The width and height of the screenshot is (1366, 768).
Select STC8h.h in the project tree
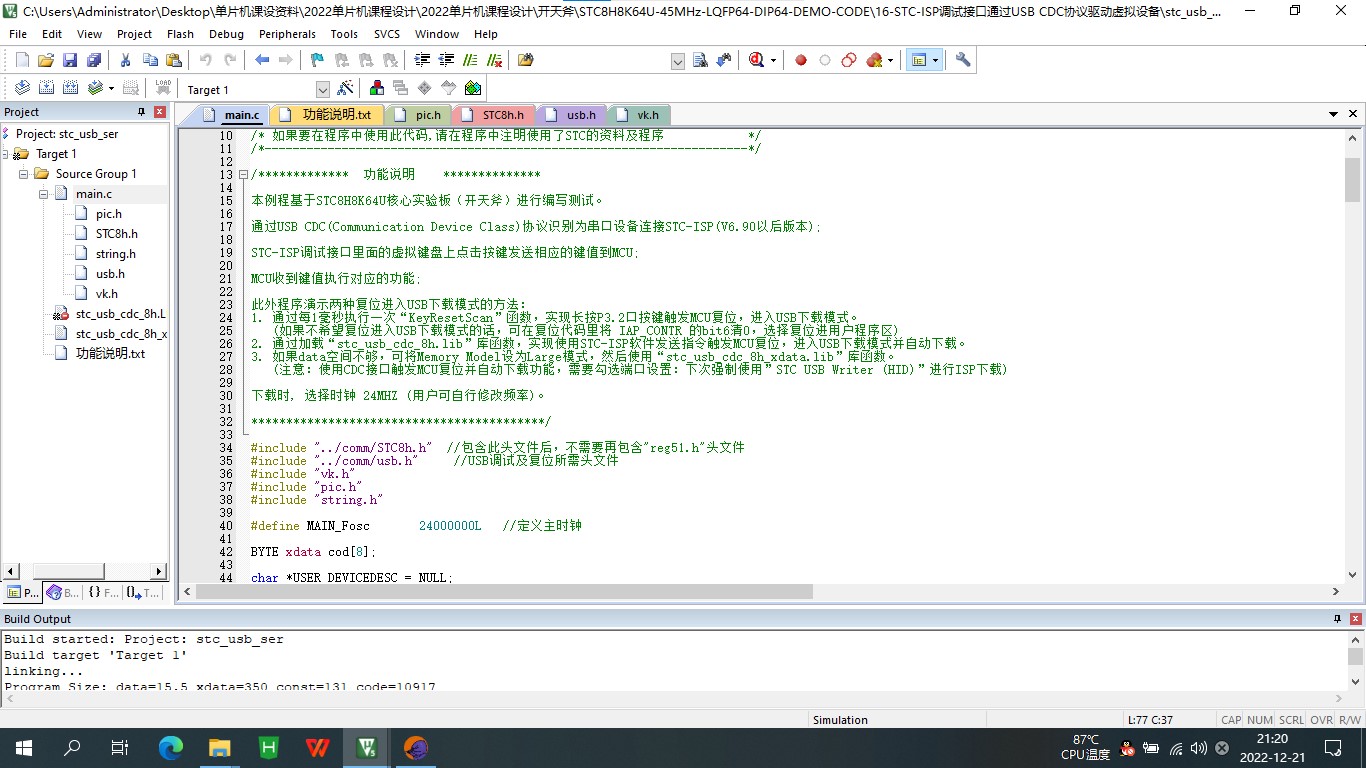pyautogui.click(x=117, y=234)
